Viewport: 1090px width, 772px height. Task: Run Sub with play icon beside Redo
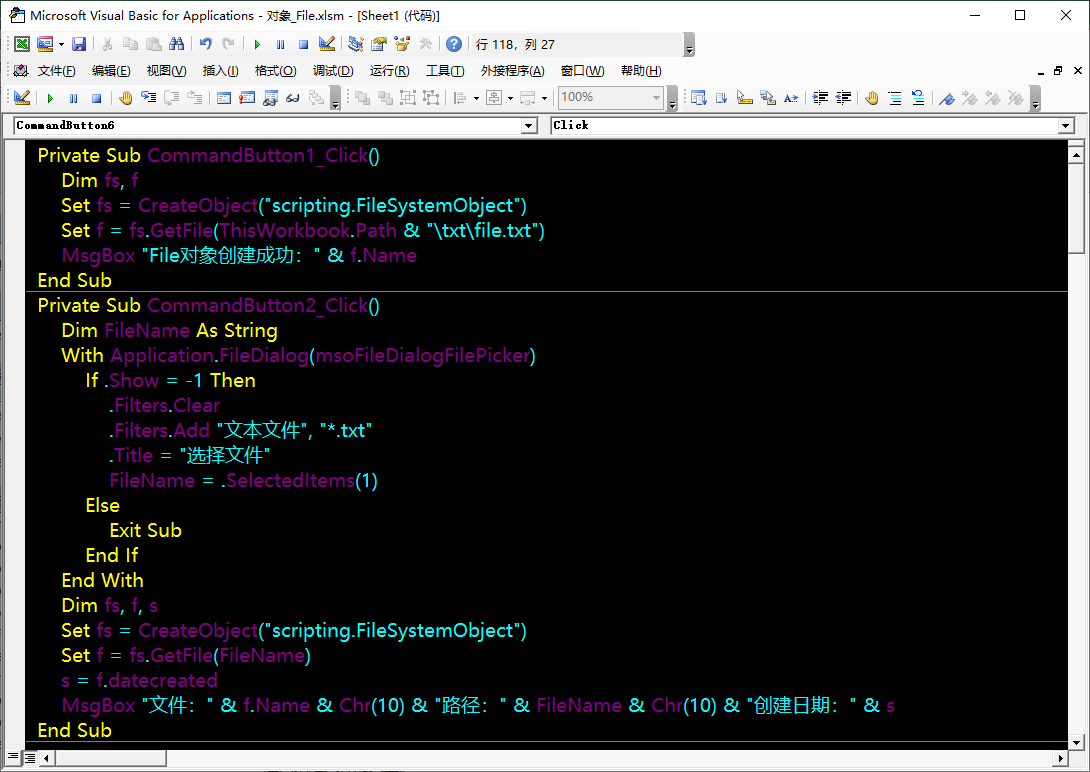[257, 44]
